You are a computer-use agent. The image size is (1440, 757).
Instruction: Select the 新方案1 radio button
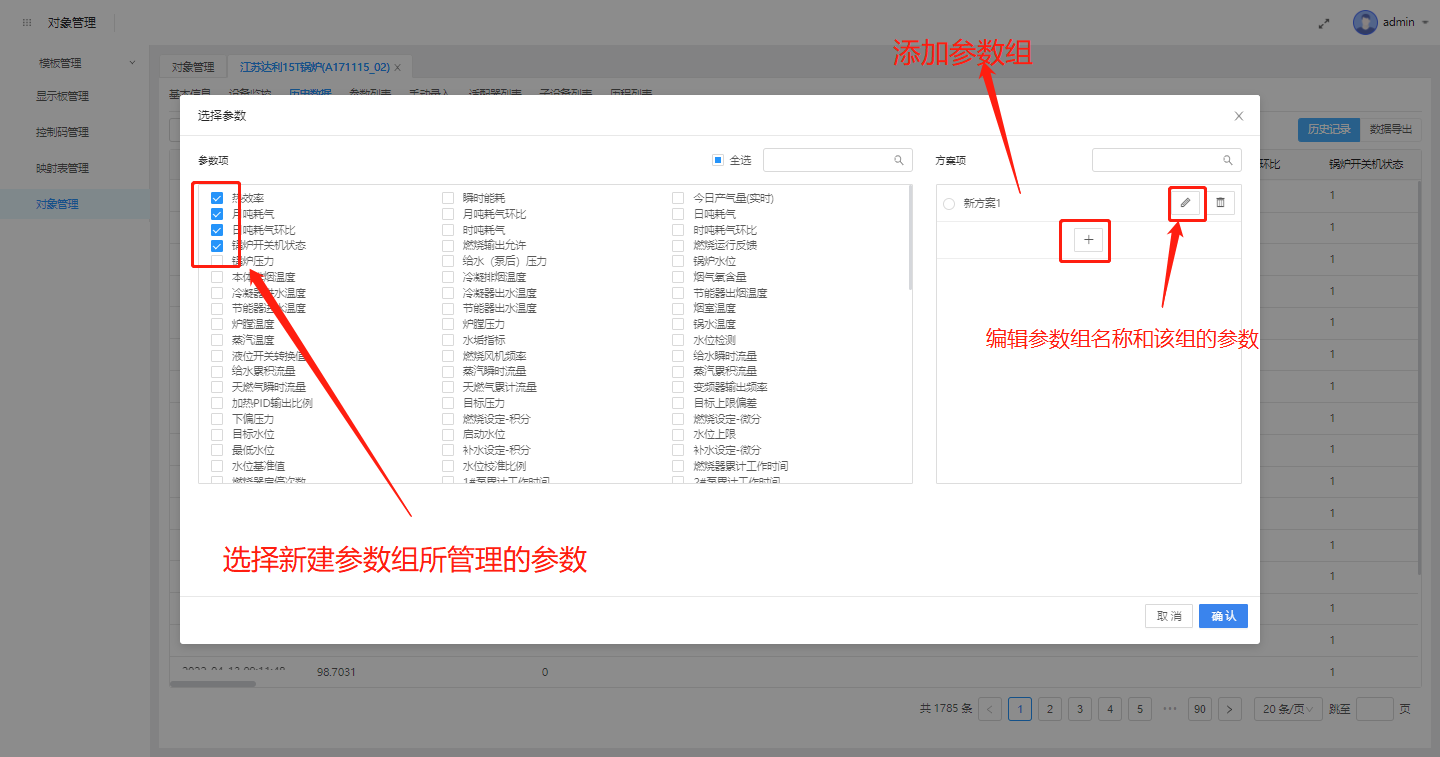(949, 204)
